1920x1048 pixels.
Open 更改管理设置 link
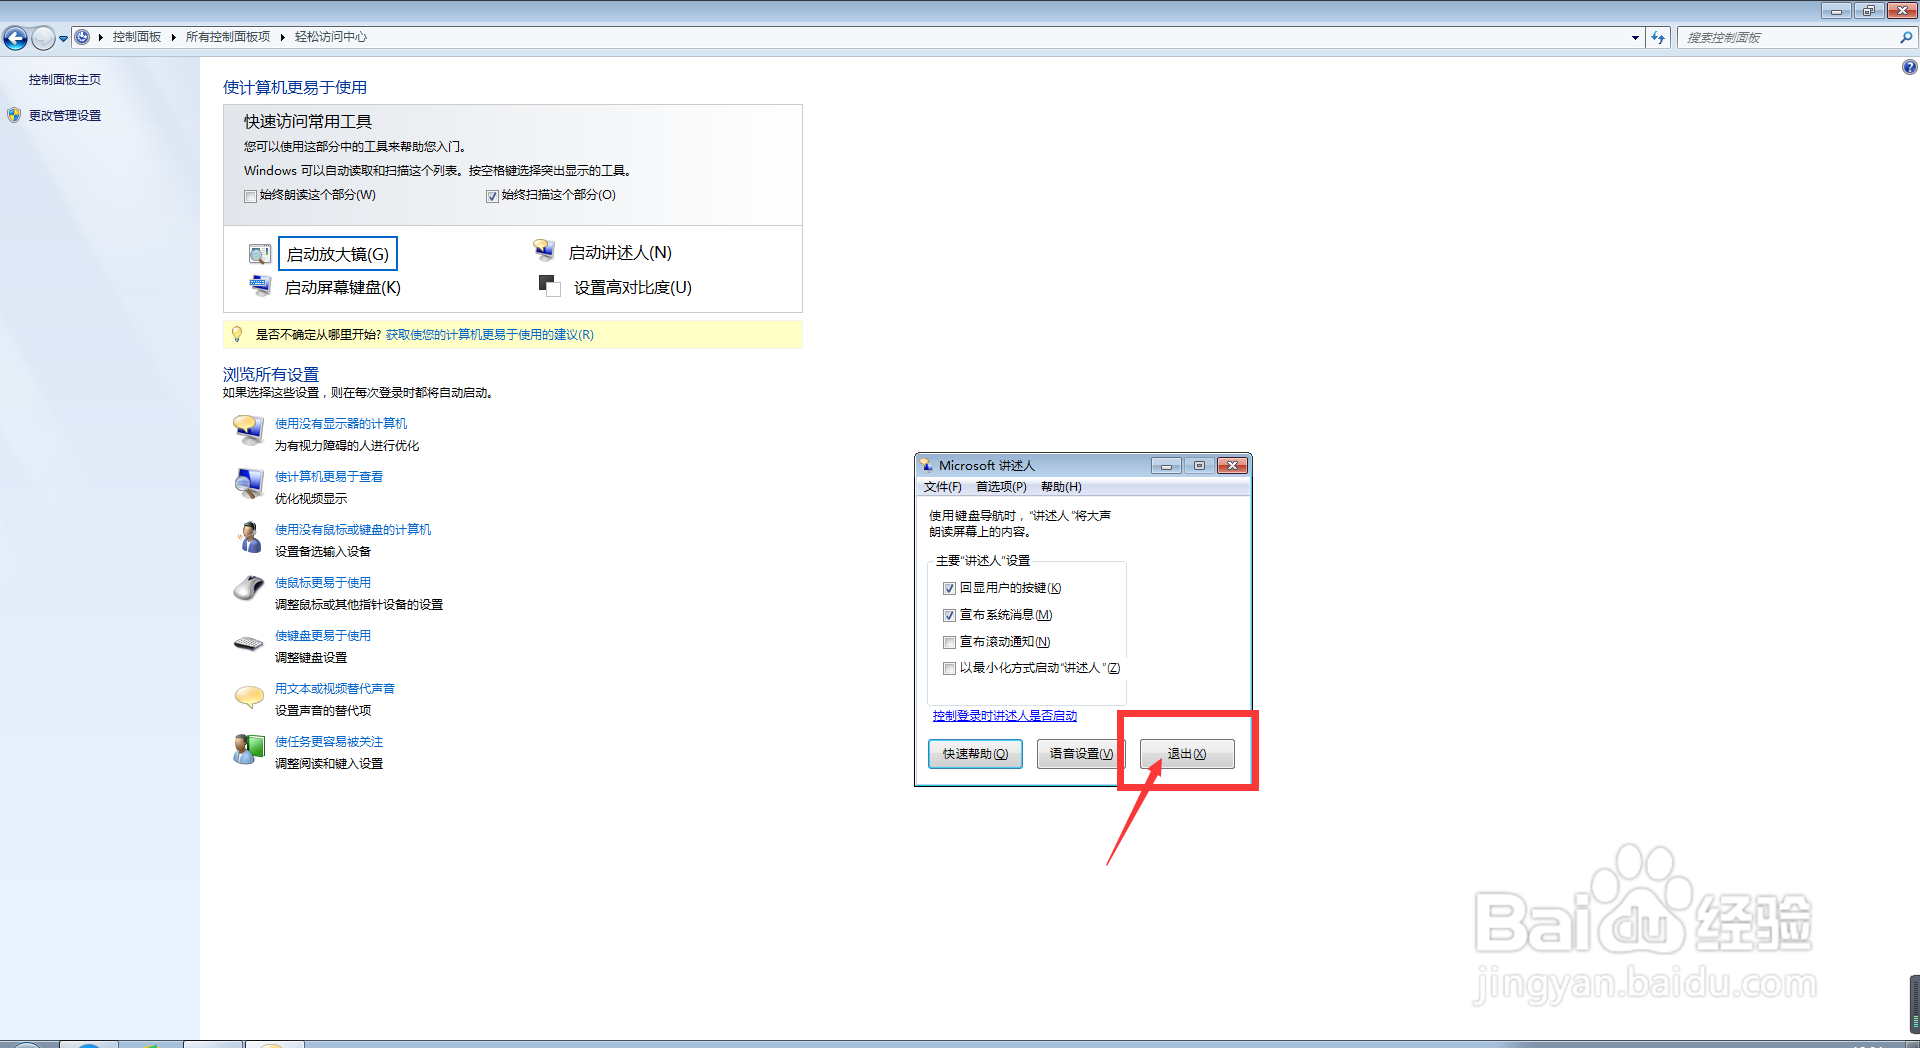pyautogui.click(x=65, y=115)
